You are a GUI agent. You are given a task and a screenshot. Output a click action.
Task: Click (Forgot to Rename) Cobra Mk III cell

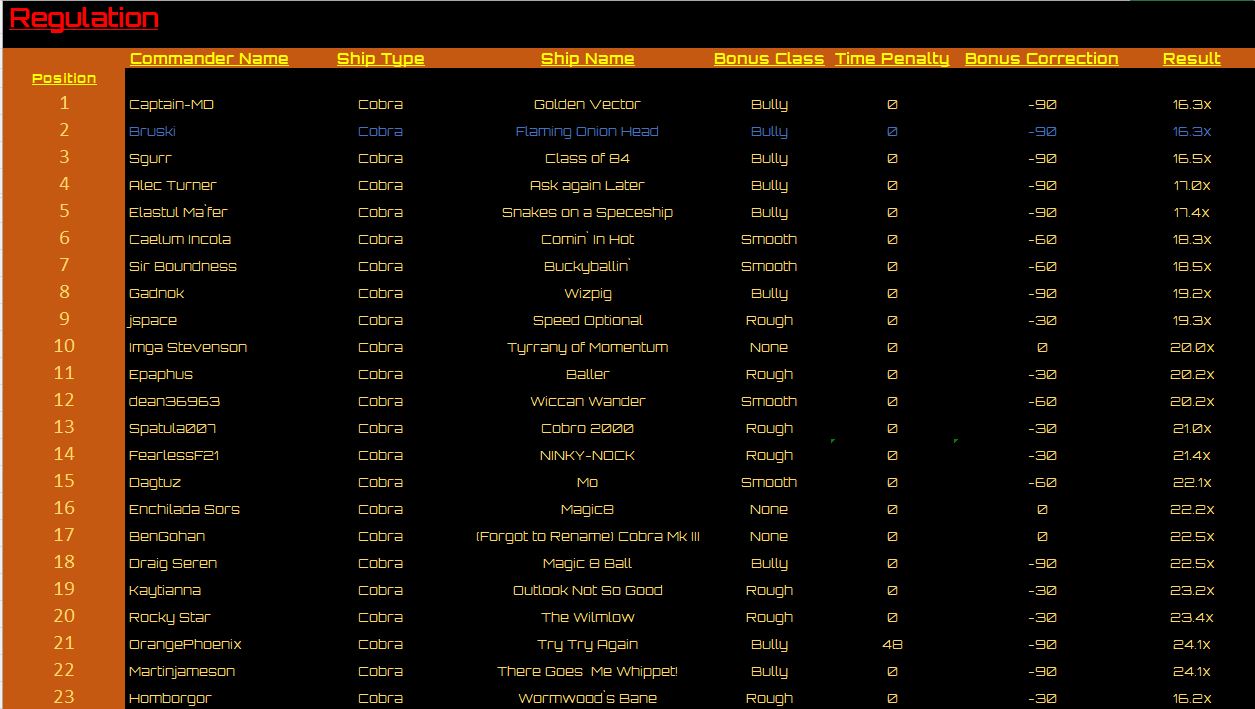(587, 536)
